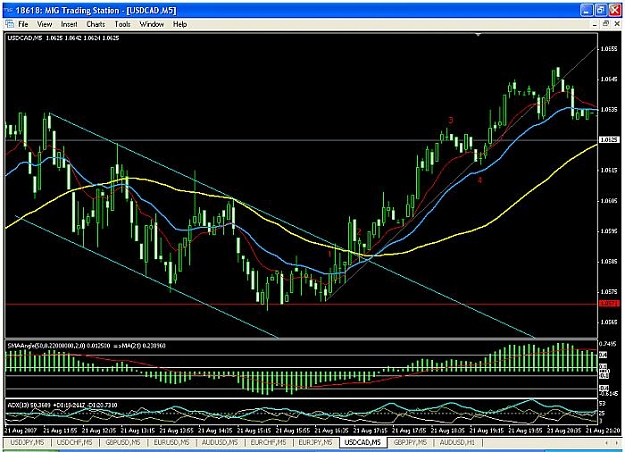625x452 pixels.
Task: Click the chart shift triangle marker at the top
Action: (478, 35)
